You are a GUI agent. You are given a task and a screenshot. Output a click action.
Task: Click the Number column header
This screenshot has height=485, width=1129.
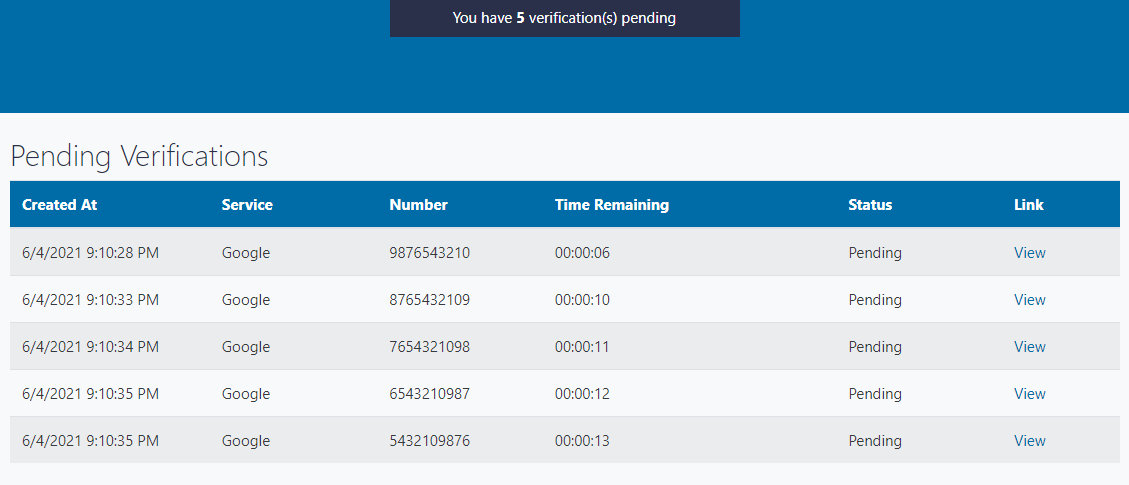point(418,205)
